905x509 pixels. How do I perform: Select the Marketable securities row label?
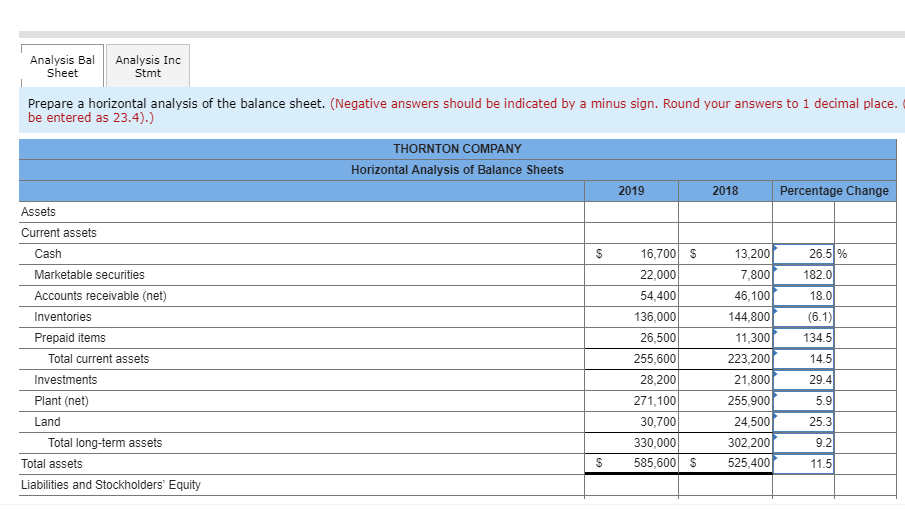[89, 275]
